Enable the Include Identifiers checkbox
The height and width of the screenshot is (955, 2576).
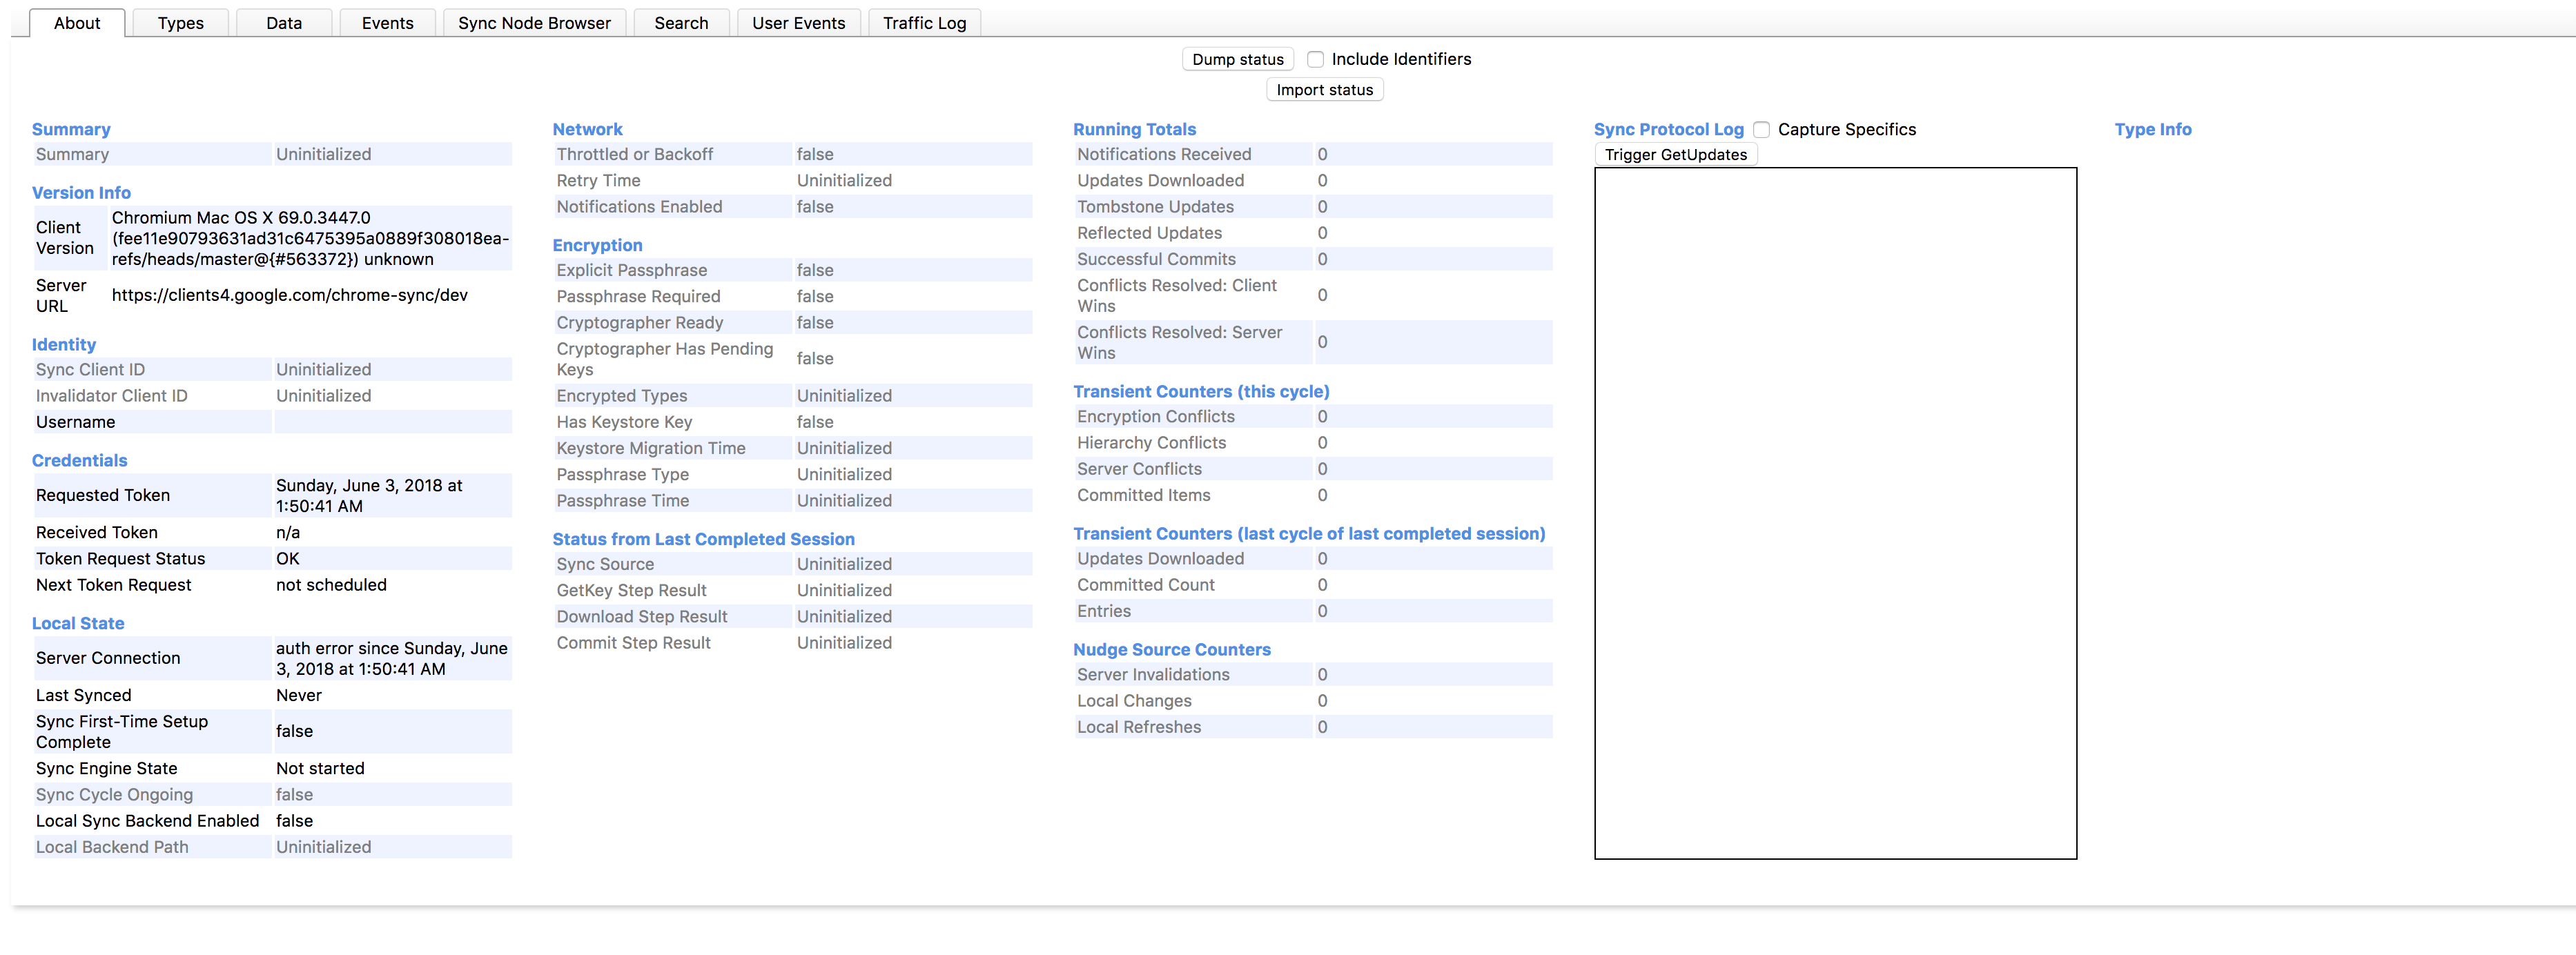tap(1316, 59)
